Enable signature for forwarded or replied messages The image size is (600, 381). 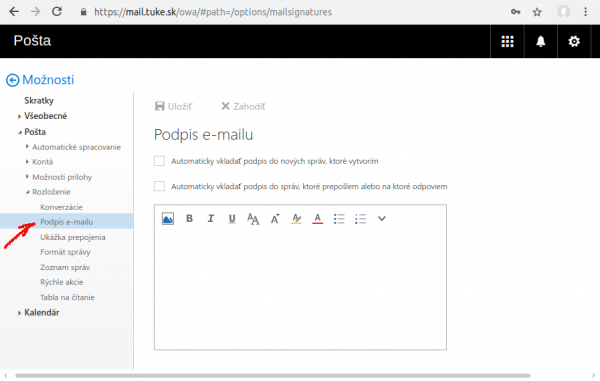pos(159,186)
